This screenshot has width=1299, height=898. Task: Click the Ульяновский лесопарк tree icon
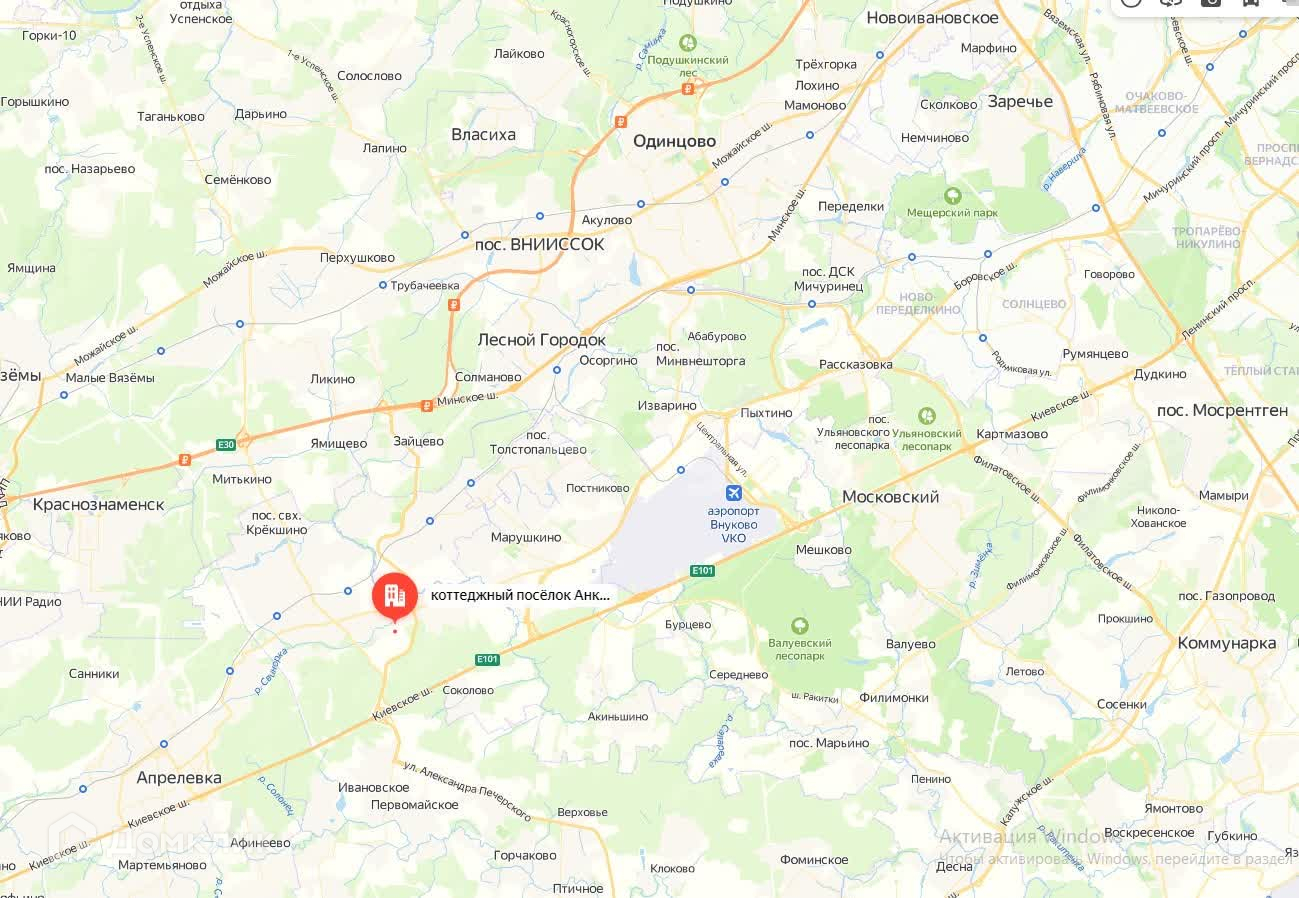pos(927,415)
